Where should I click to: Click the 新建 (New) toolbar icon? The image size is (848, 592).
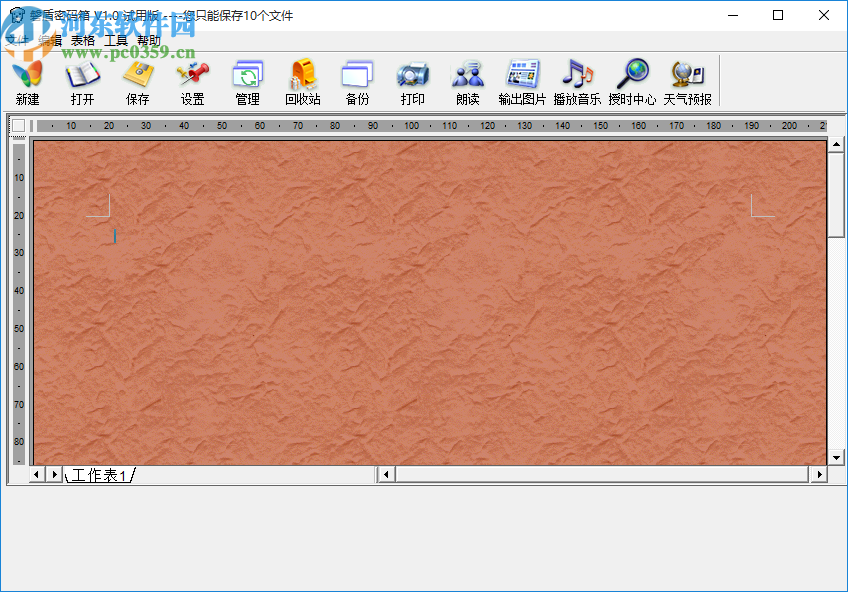28,82
